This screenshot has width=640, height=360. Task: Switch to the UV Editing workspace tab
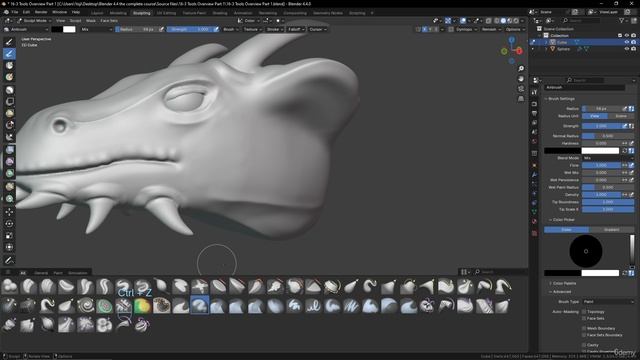166,13
